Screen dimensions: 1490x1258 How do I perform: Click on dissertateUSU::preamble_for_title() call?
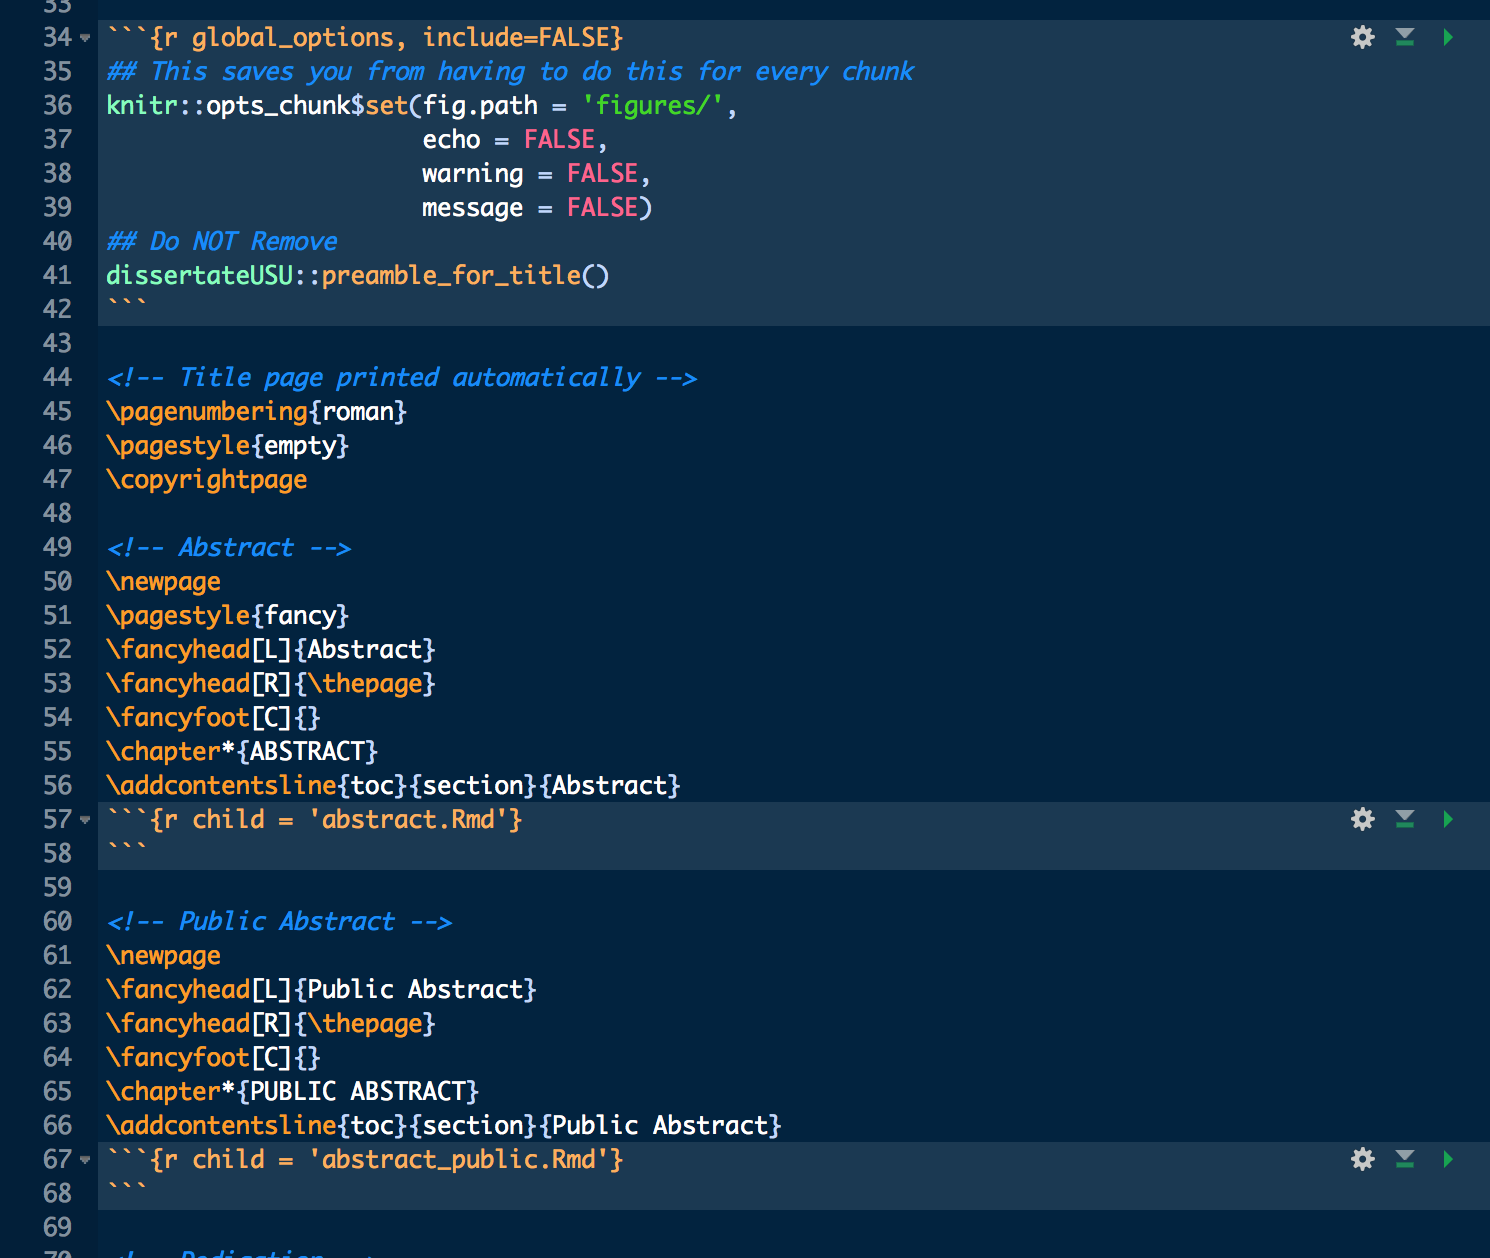[357, 276]
